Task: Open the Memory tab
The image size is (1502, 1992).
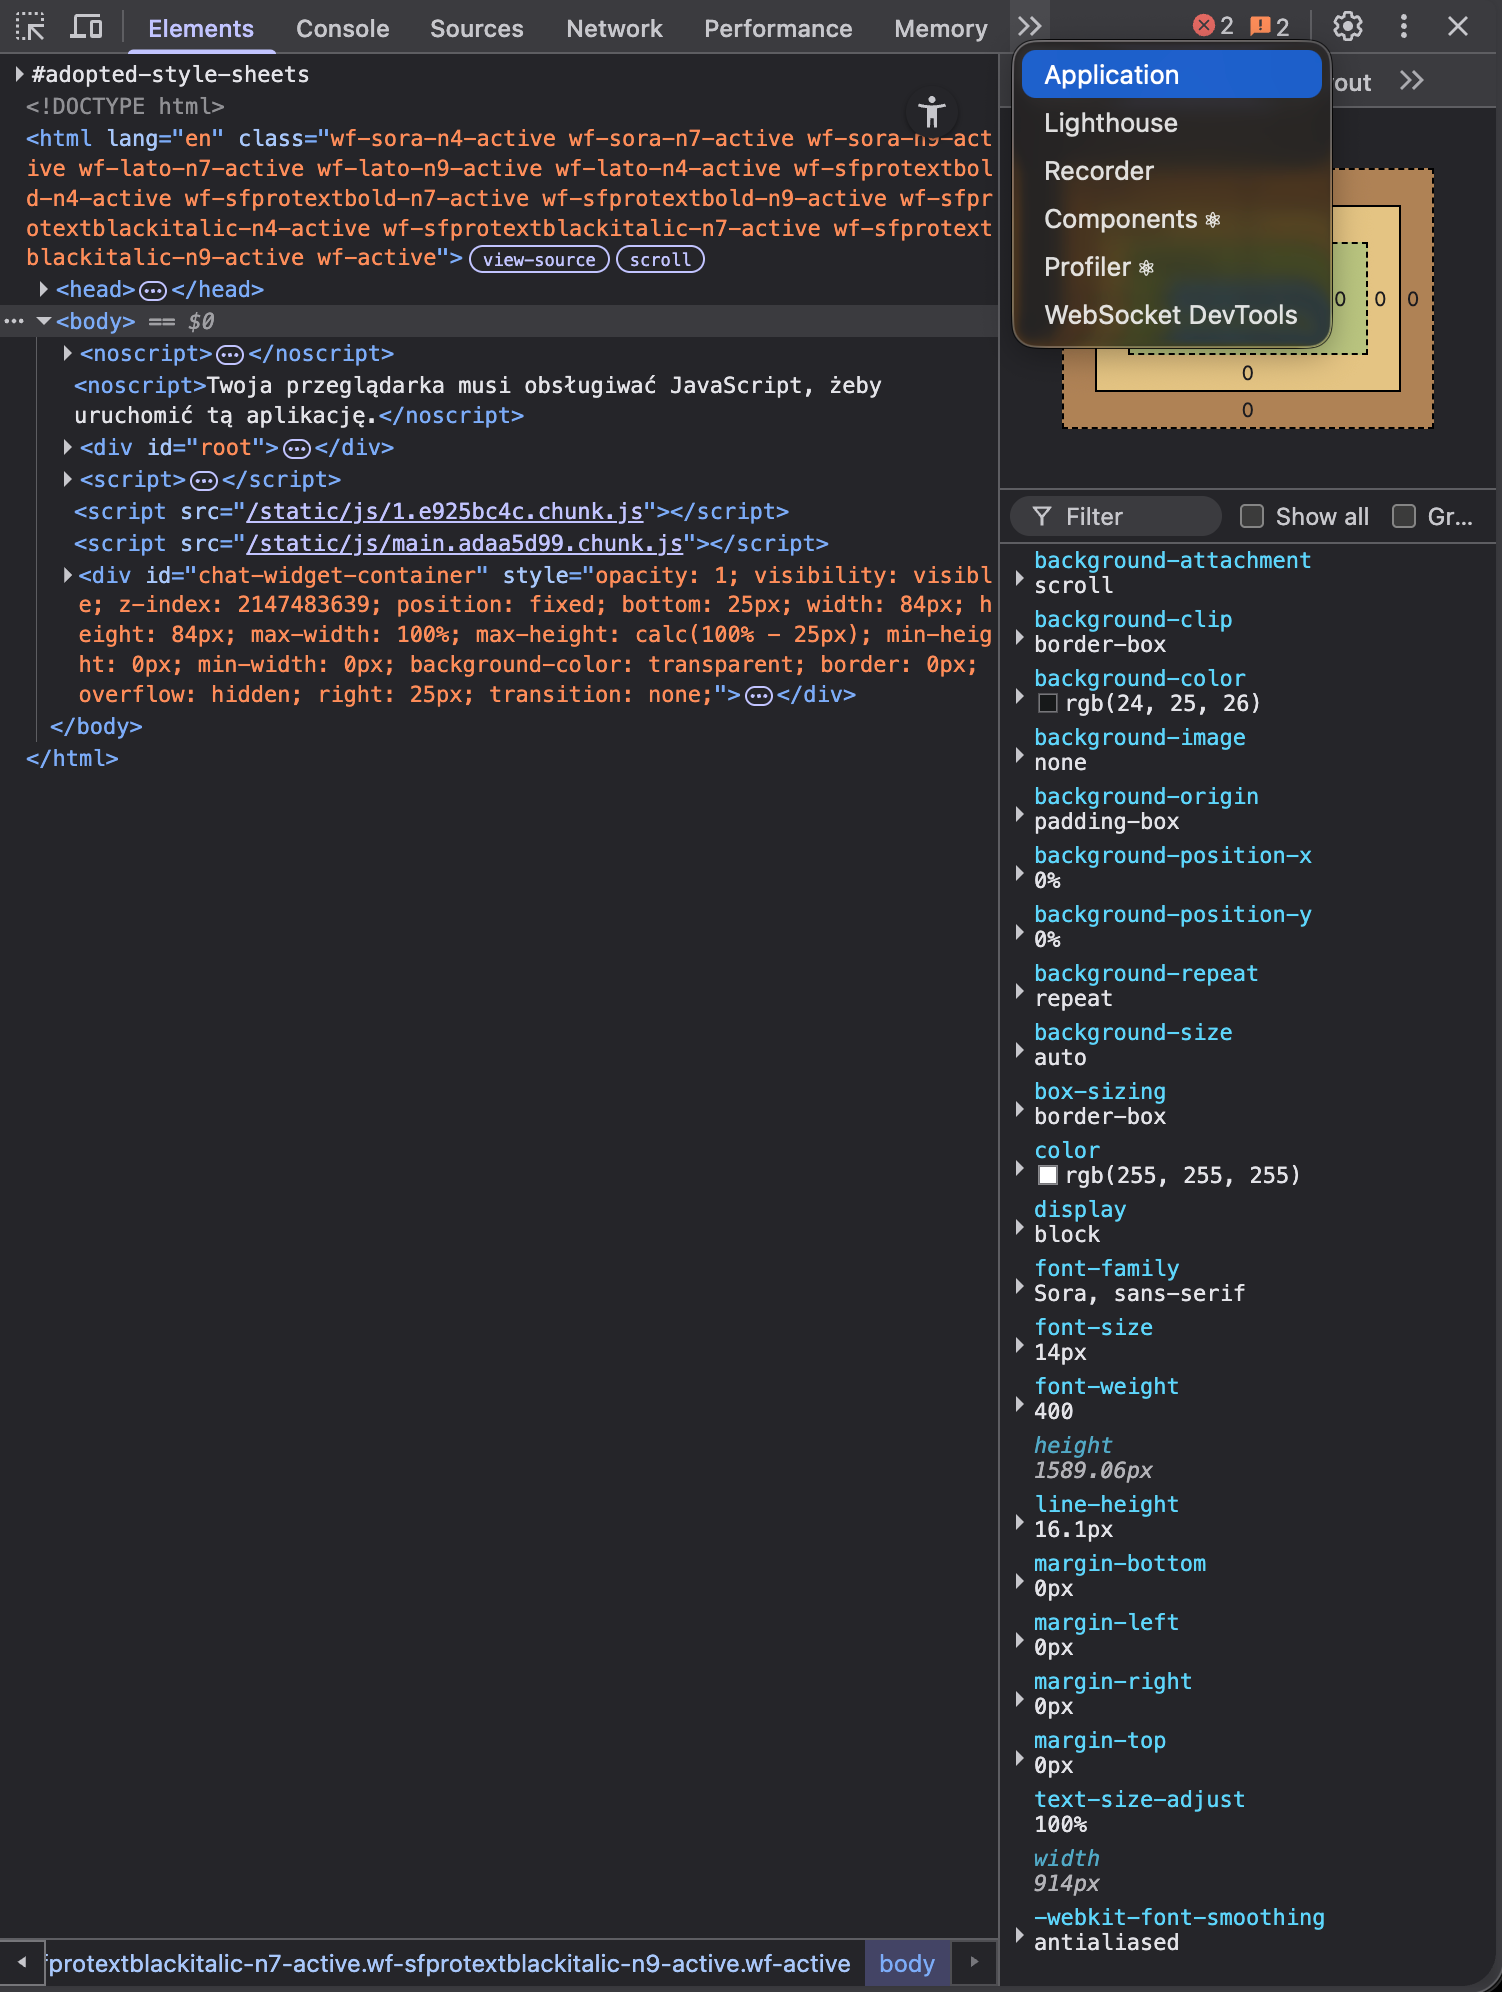Action: (941, 28)
